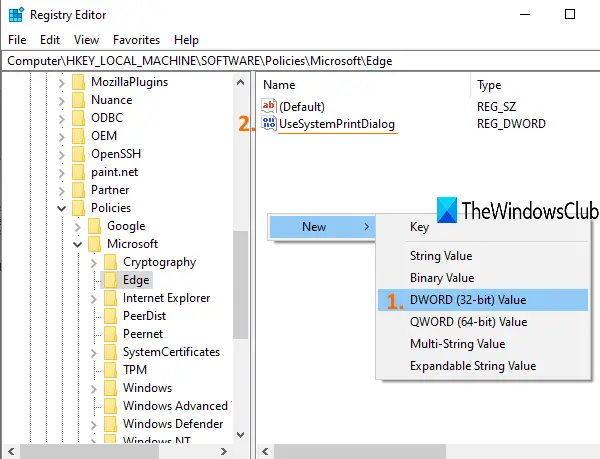Image resolution: width=600 pixels, height=459 pixels.
Task: Click the Peernet folder icon
Action: (x=111, y=334)
